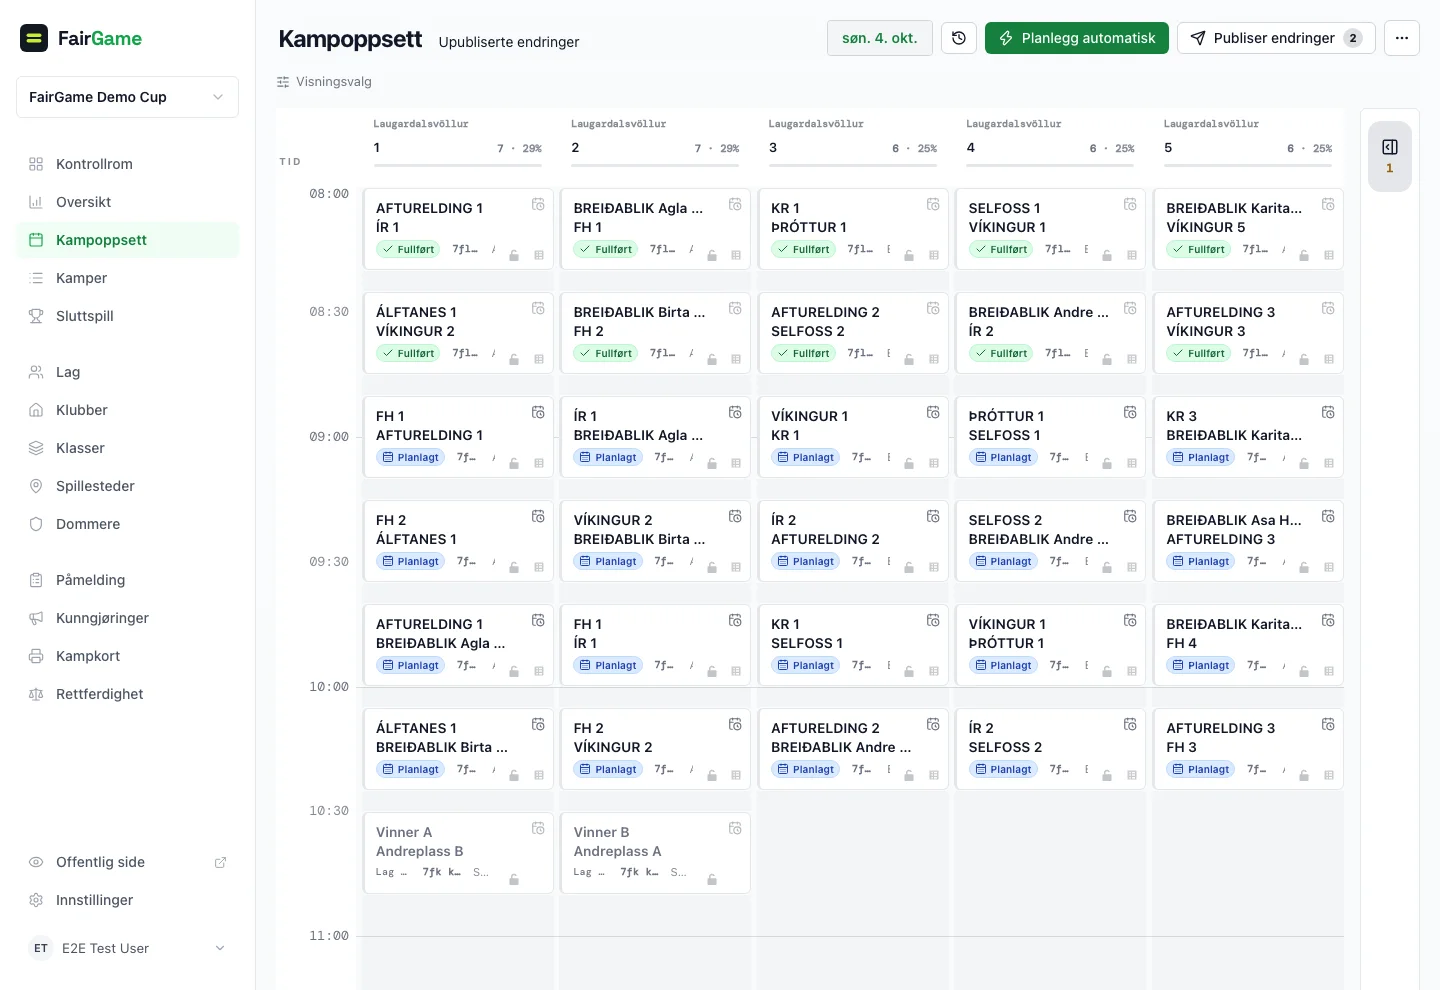Expand the Visningsvalg display options
The image size is (1440, 990).
[x=324, y=82]
